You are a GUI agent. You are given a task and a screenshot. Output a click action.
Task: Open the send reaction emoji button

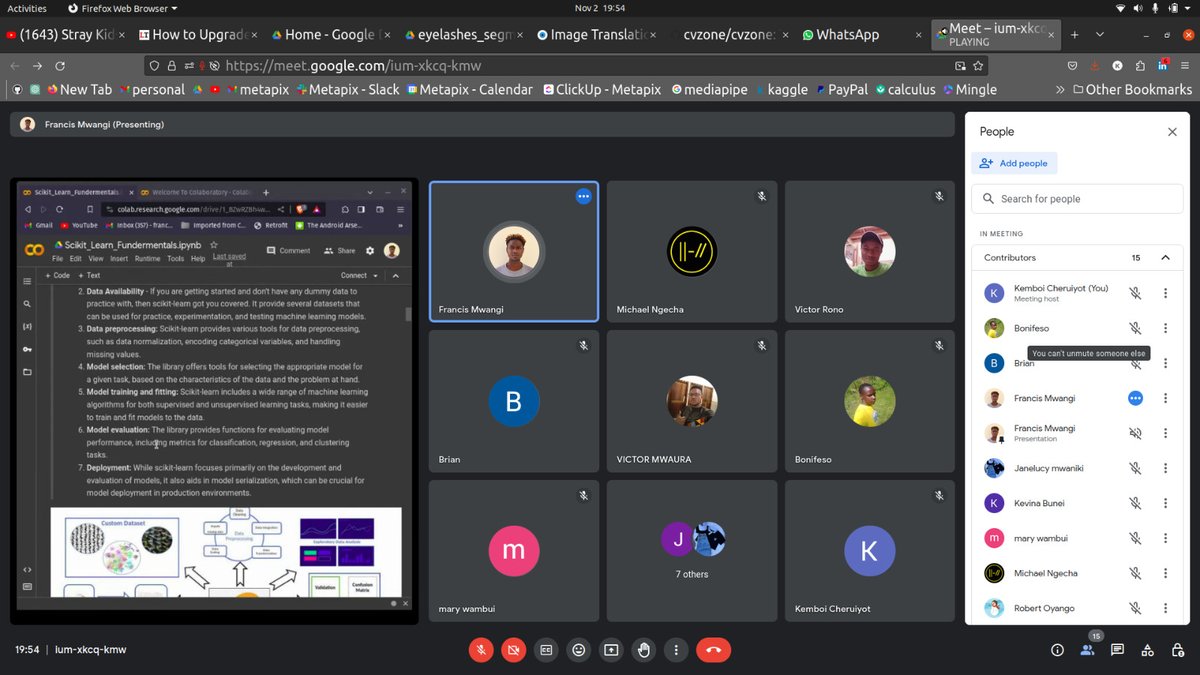pyautogui.click(x=578, y=650)
